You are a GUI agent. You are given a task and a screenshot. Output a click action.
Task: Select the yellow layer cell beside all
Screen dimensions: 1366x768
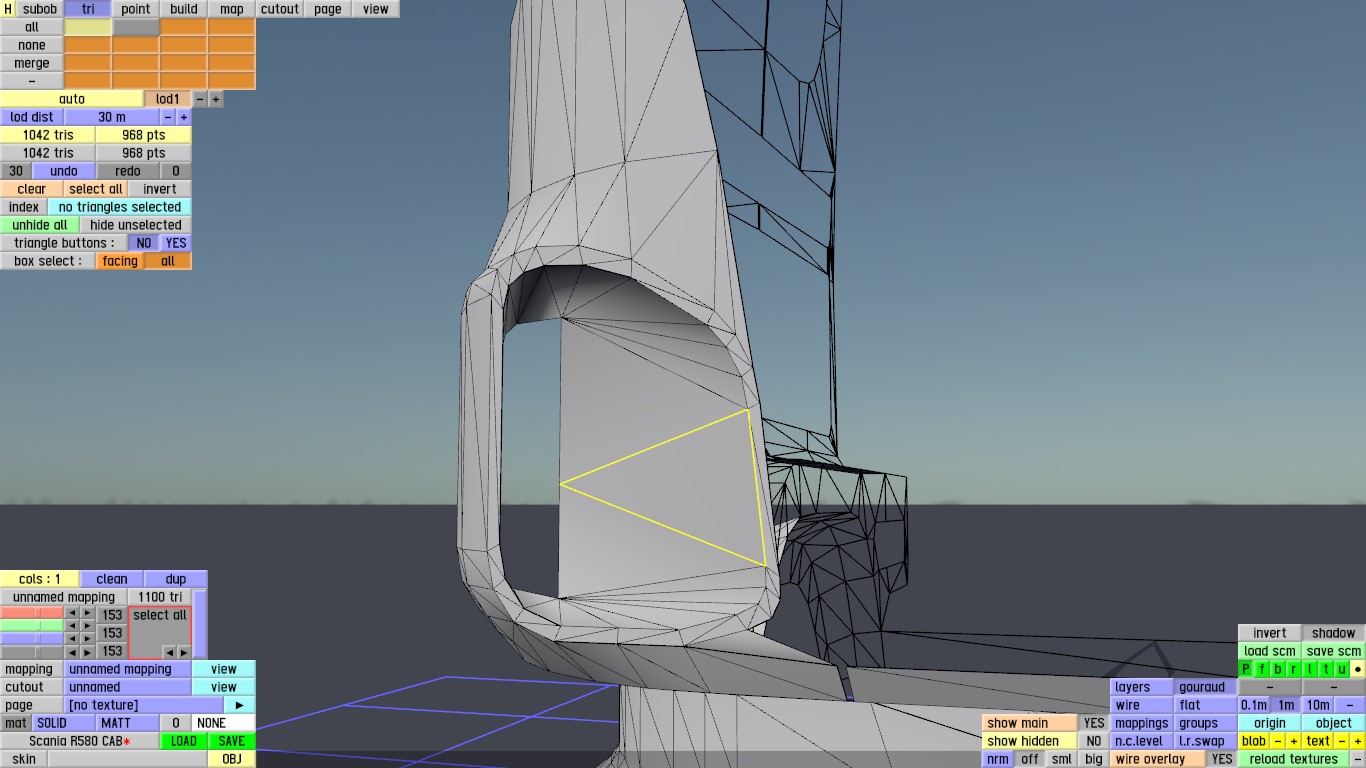(x=88, y=27)
